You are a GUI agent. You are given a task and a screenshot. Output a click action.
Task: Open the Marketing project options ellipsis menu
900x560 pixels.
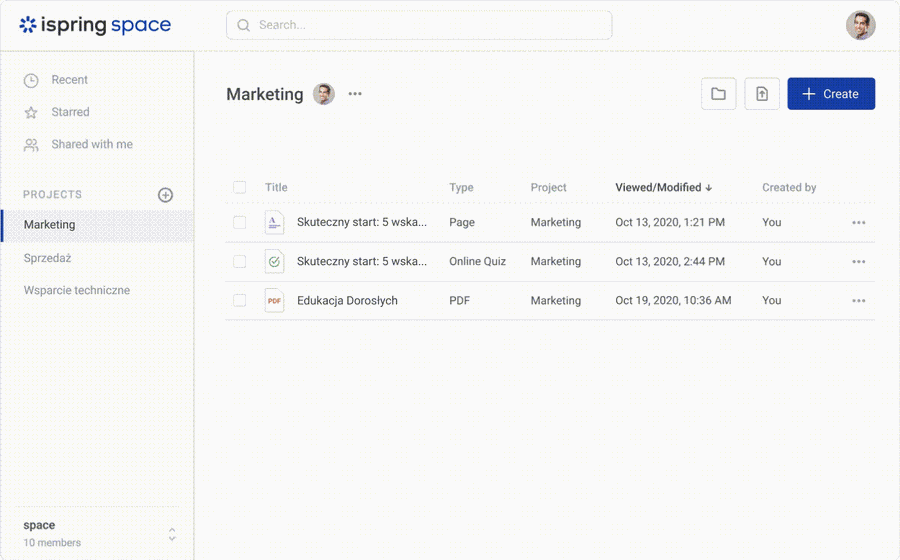(x=355, y=94)
